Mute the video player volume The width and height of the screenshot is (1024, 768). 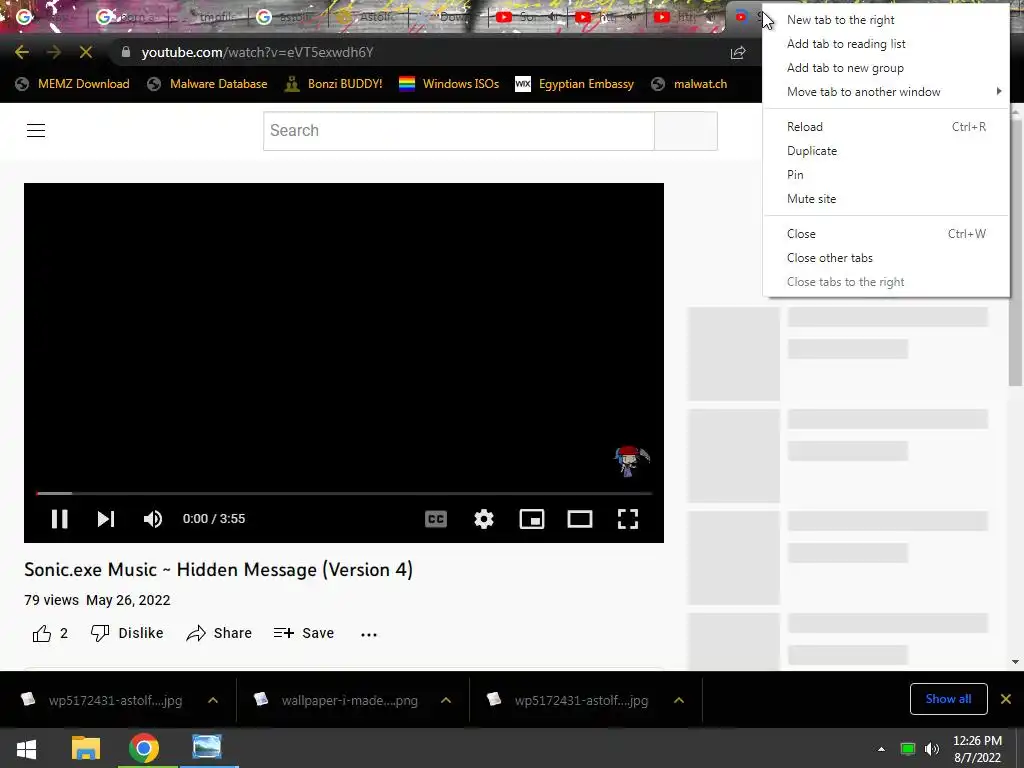pos(153,519)
